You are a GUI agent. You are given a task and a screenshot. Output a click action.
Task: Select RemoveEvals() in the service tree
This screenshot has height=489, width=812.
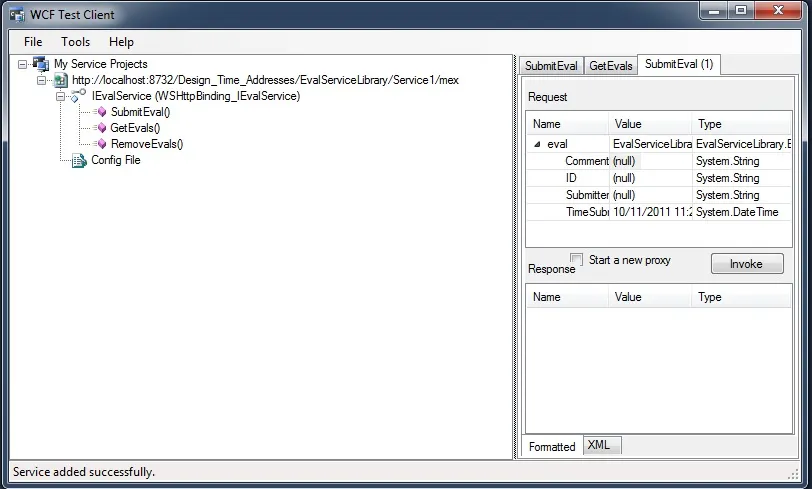(x=147, y=144)
